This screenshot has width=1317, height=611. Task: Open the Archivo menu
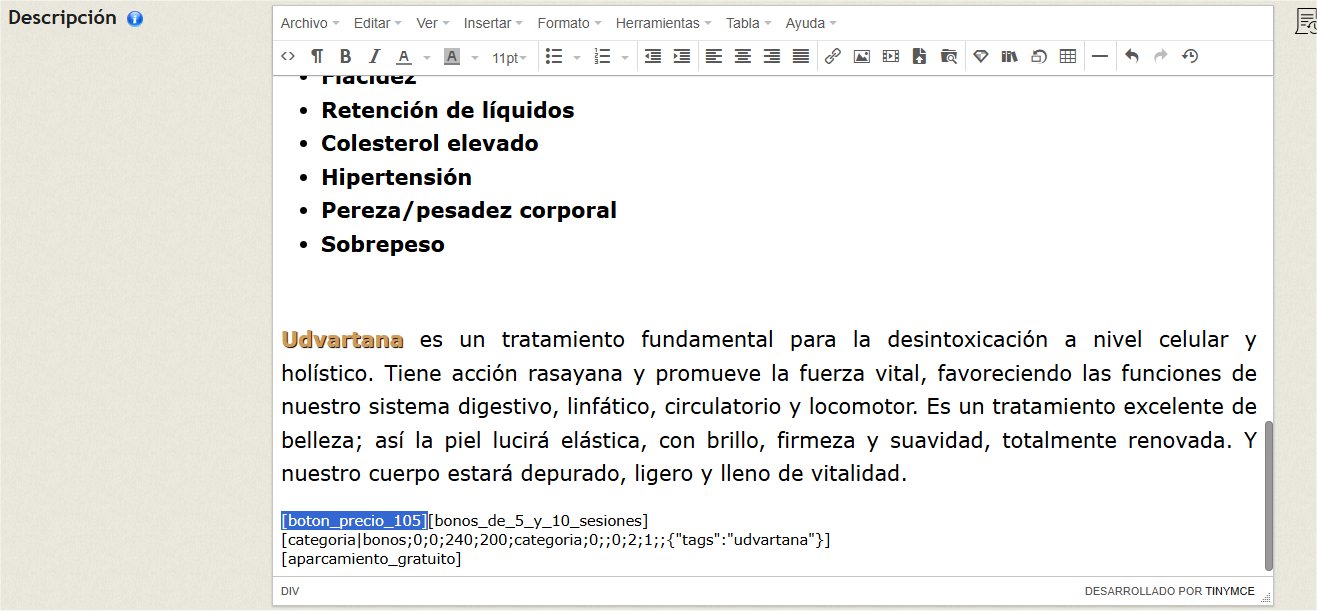(309, 23)
